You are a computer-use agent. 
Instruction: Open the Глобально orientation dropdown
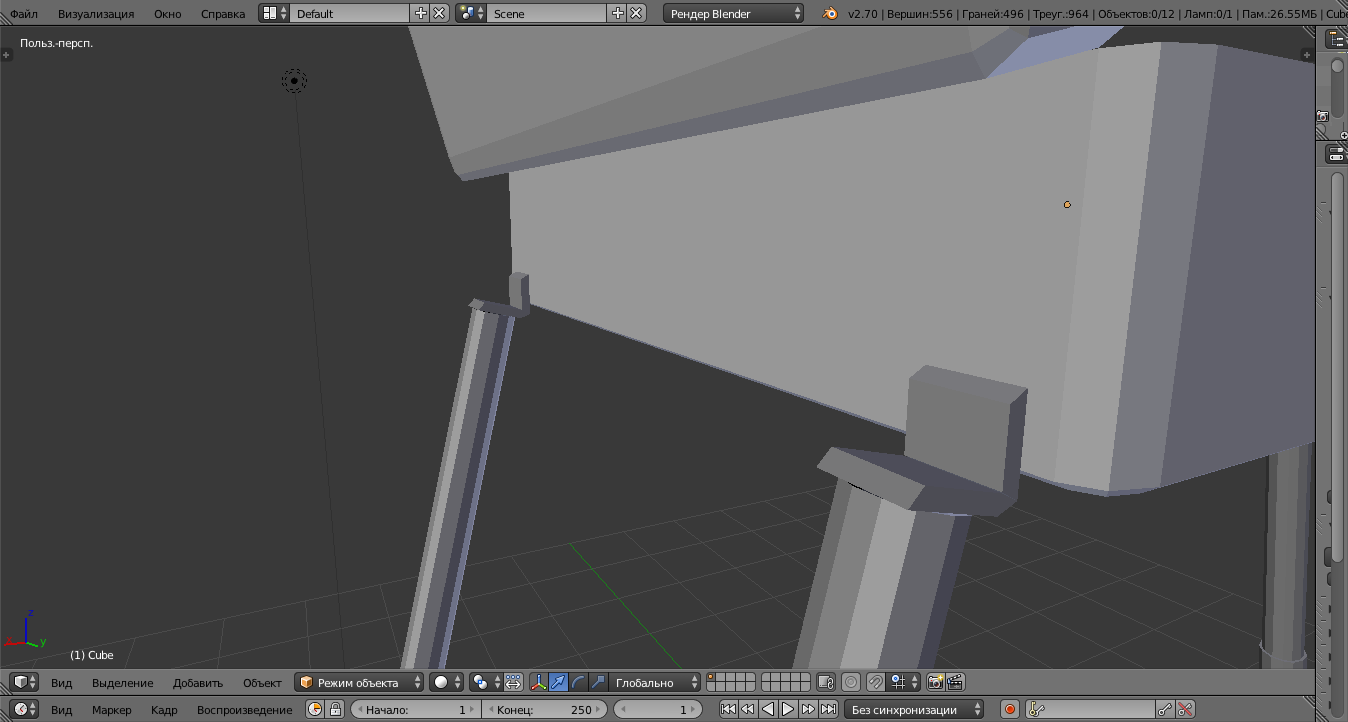[655, 682]
